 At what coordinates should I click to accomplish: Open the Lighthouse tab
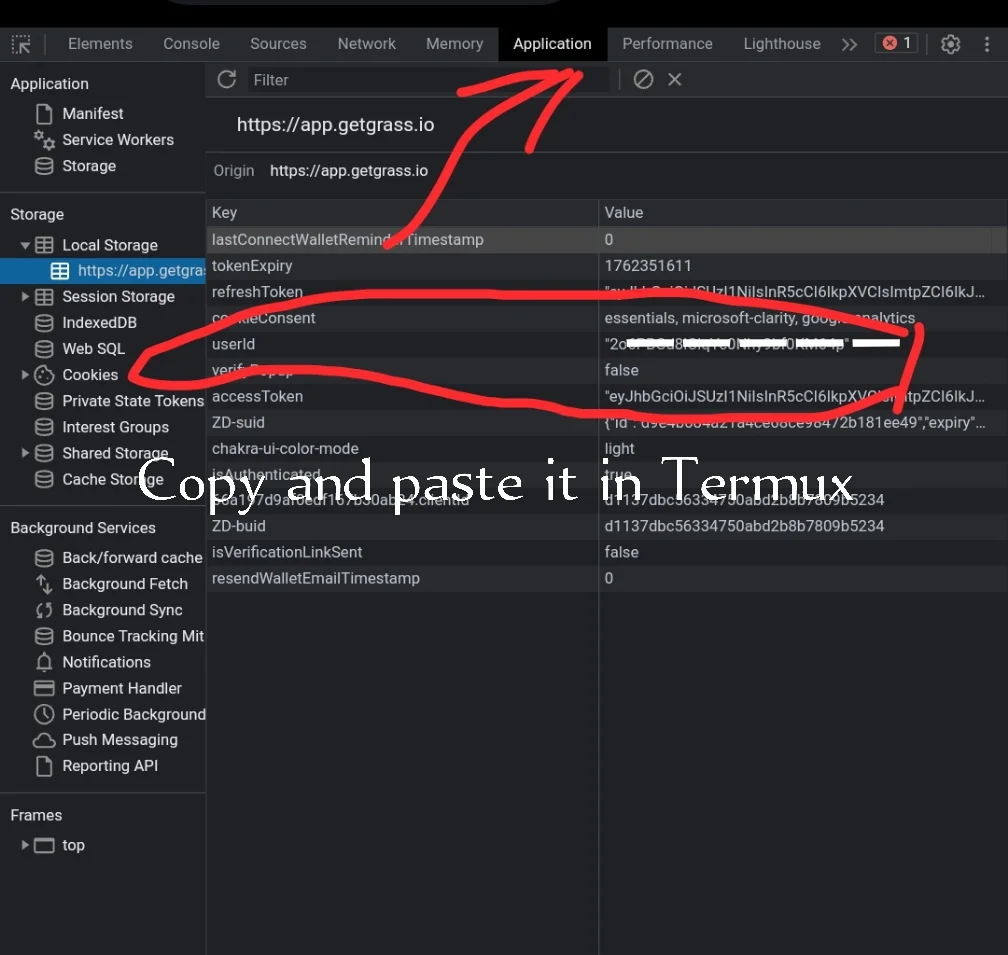click(782, 44)
